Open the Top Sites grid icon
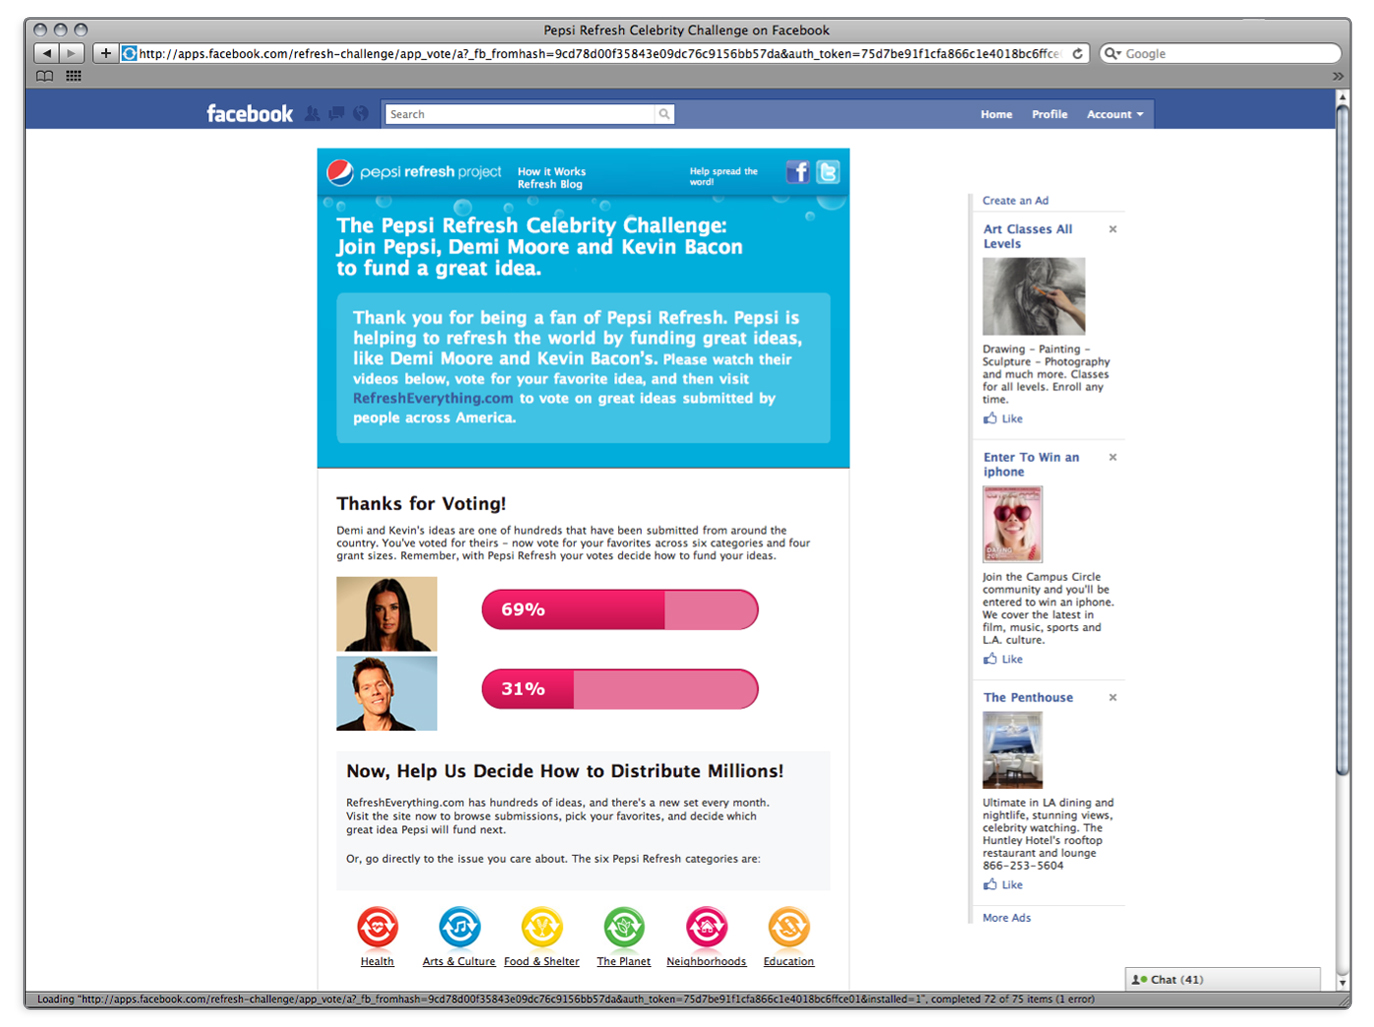The width and height of the screenshot is (1374, 1027). pyautogui.click(x=74, y=76)
